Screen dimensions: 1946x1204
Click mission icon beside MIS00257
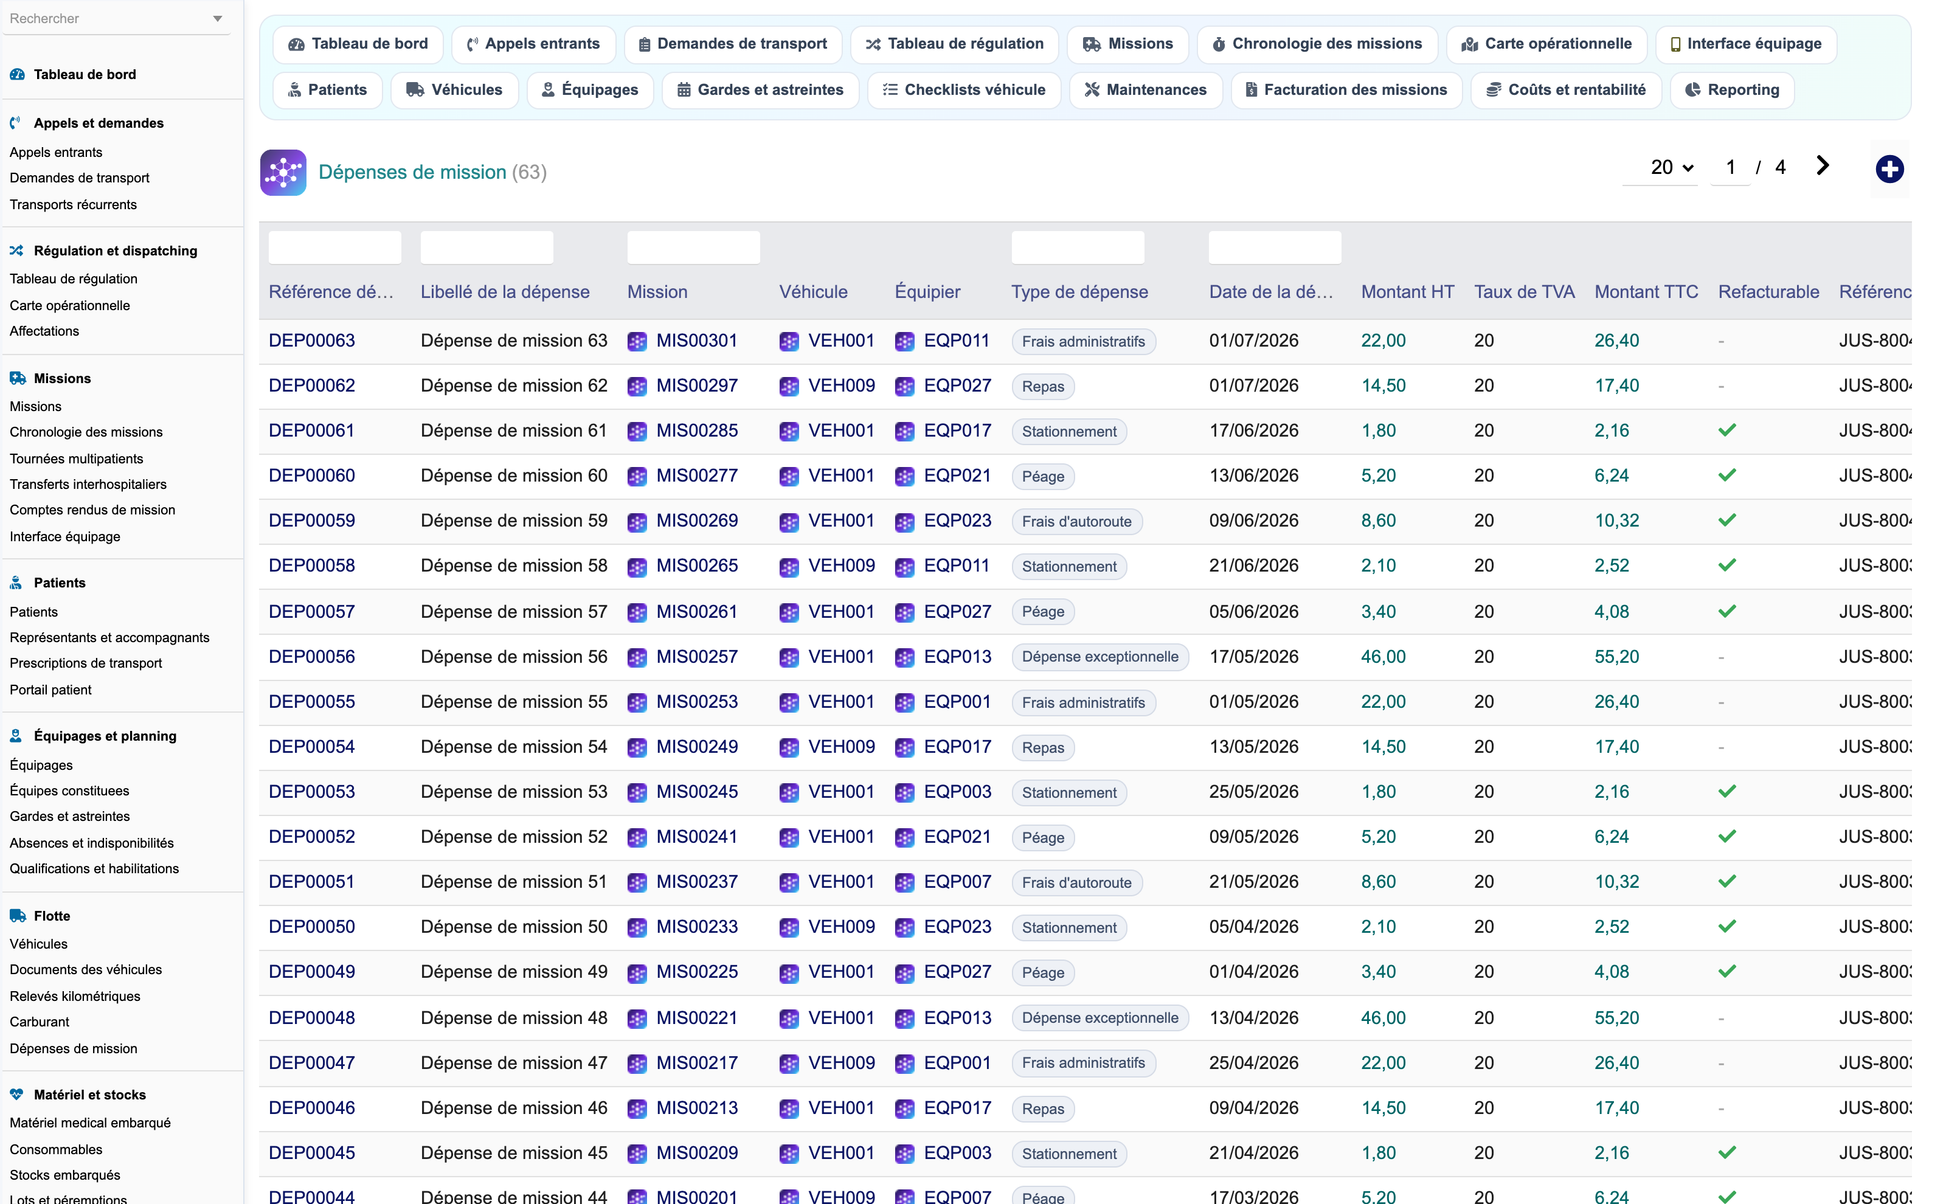tap(637, 657)
